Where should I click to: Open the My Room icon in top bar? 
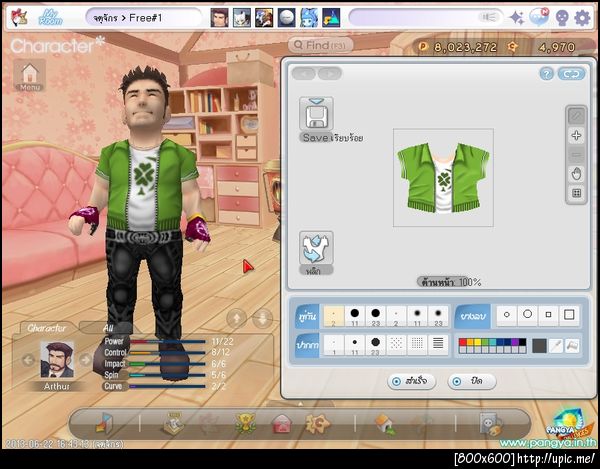tap(50, 17)
